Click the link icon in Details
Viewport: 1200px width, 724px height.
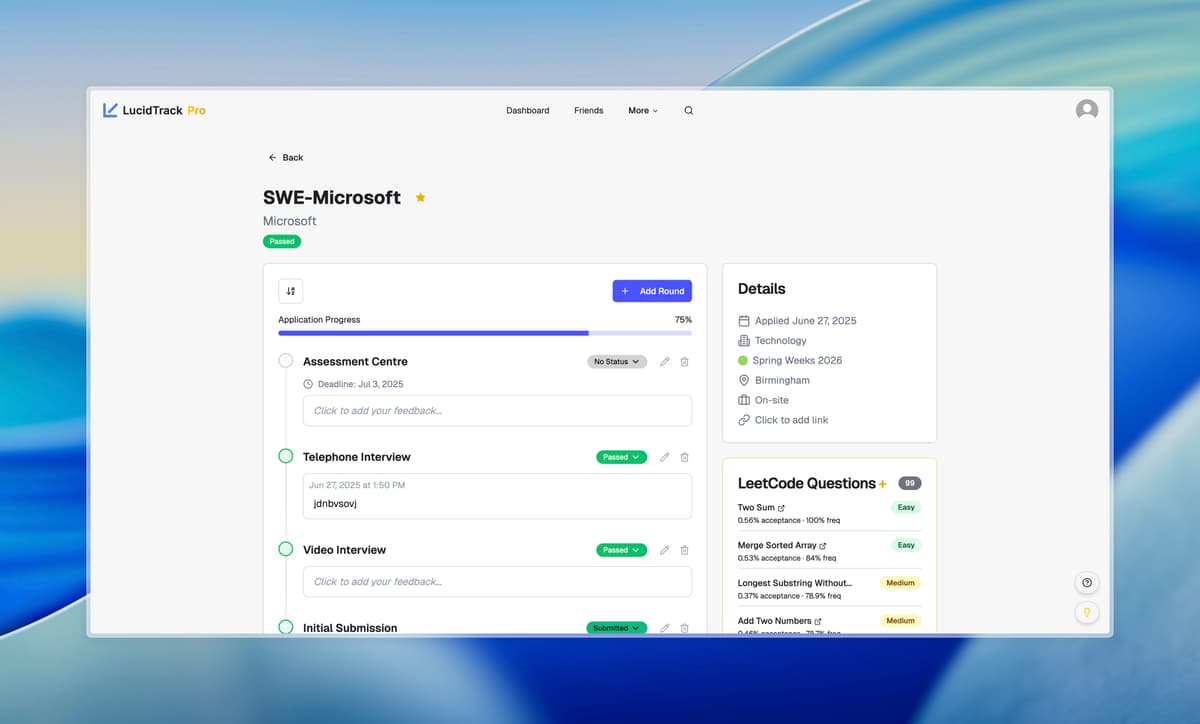pos(744,420)
